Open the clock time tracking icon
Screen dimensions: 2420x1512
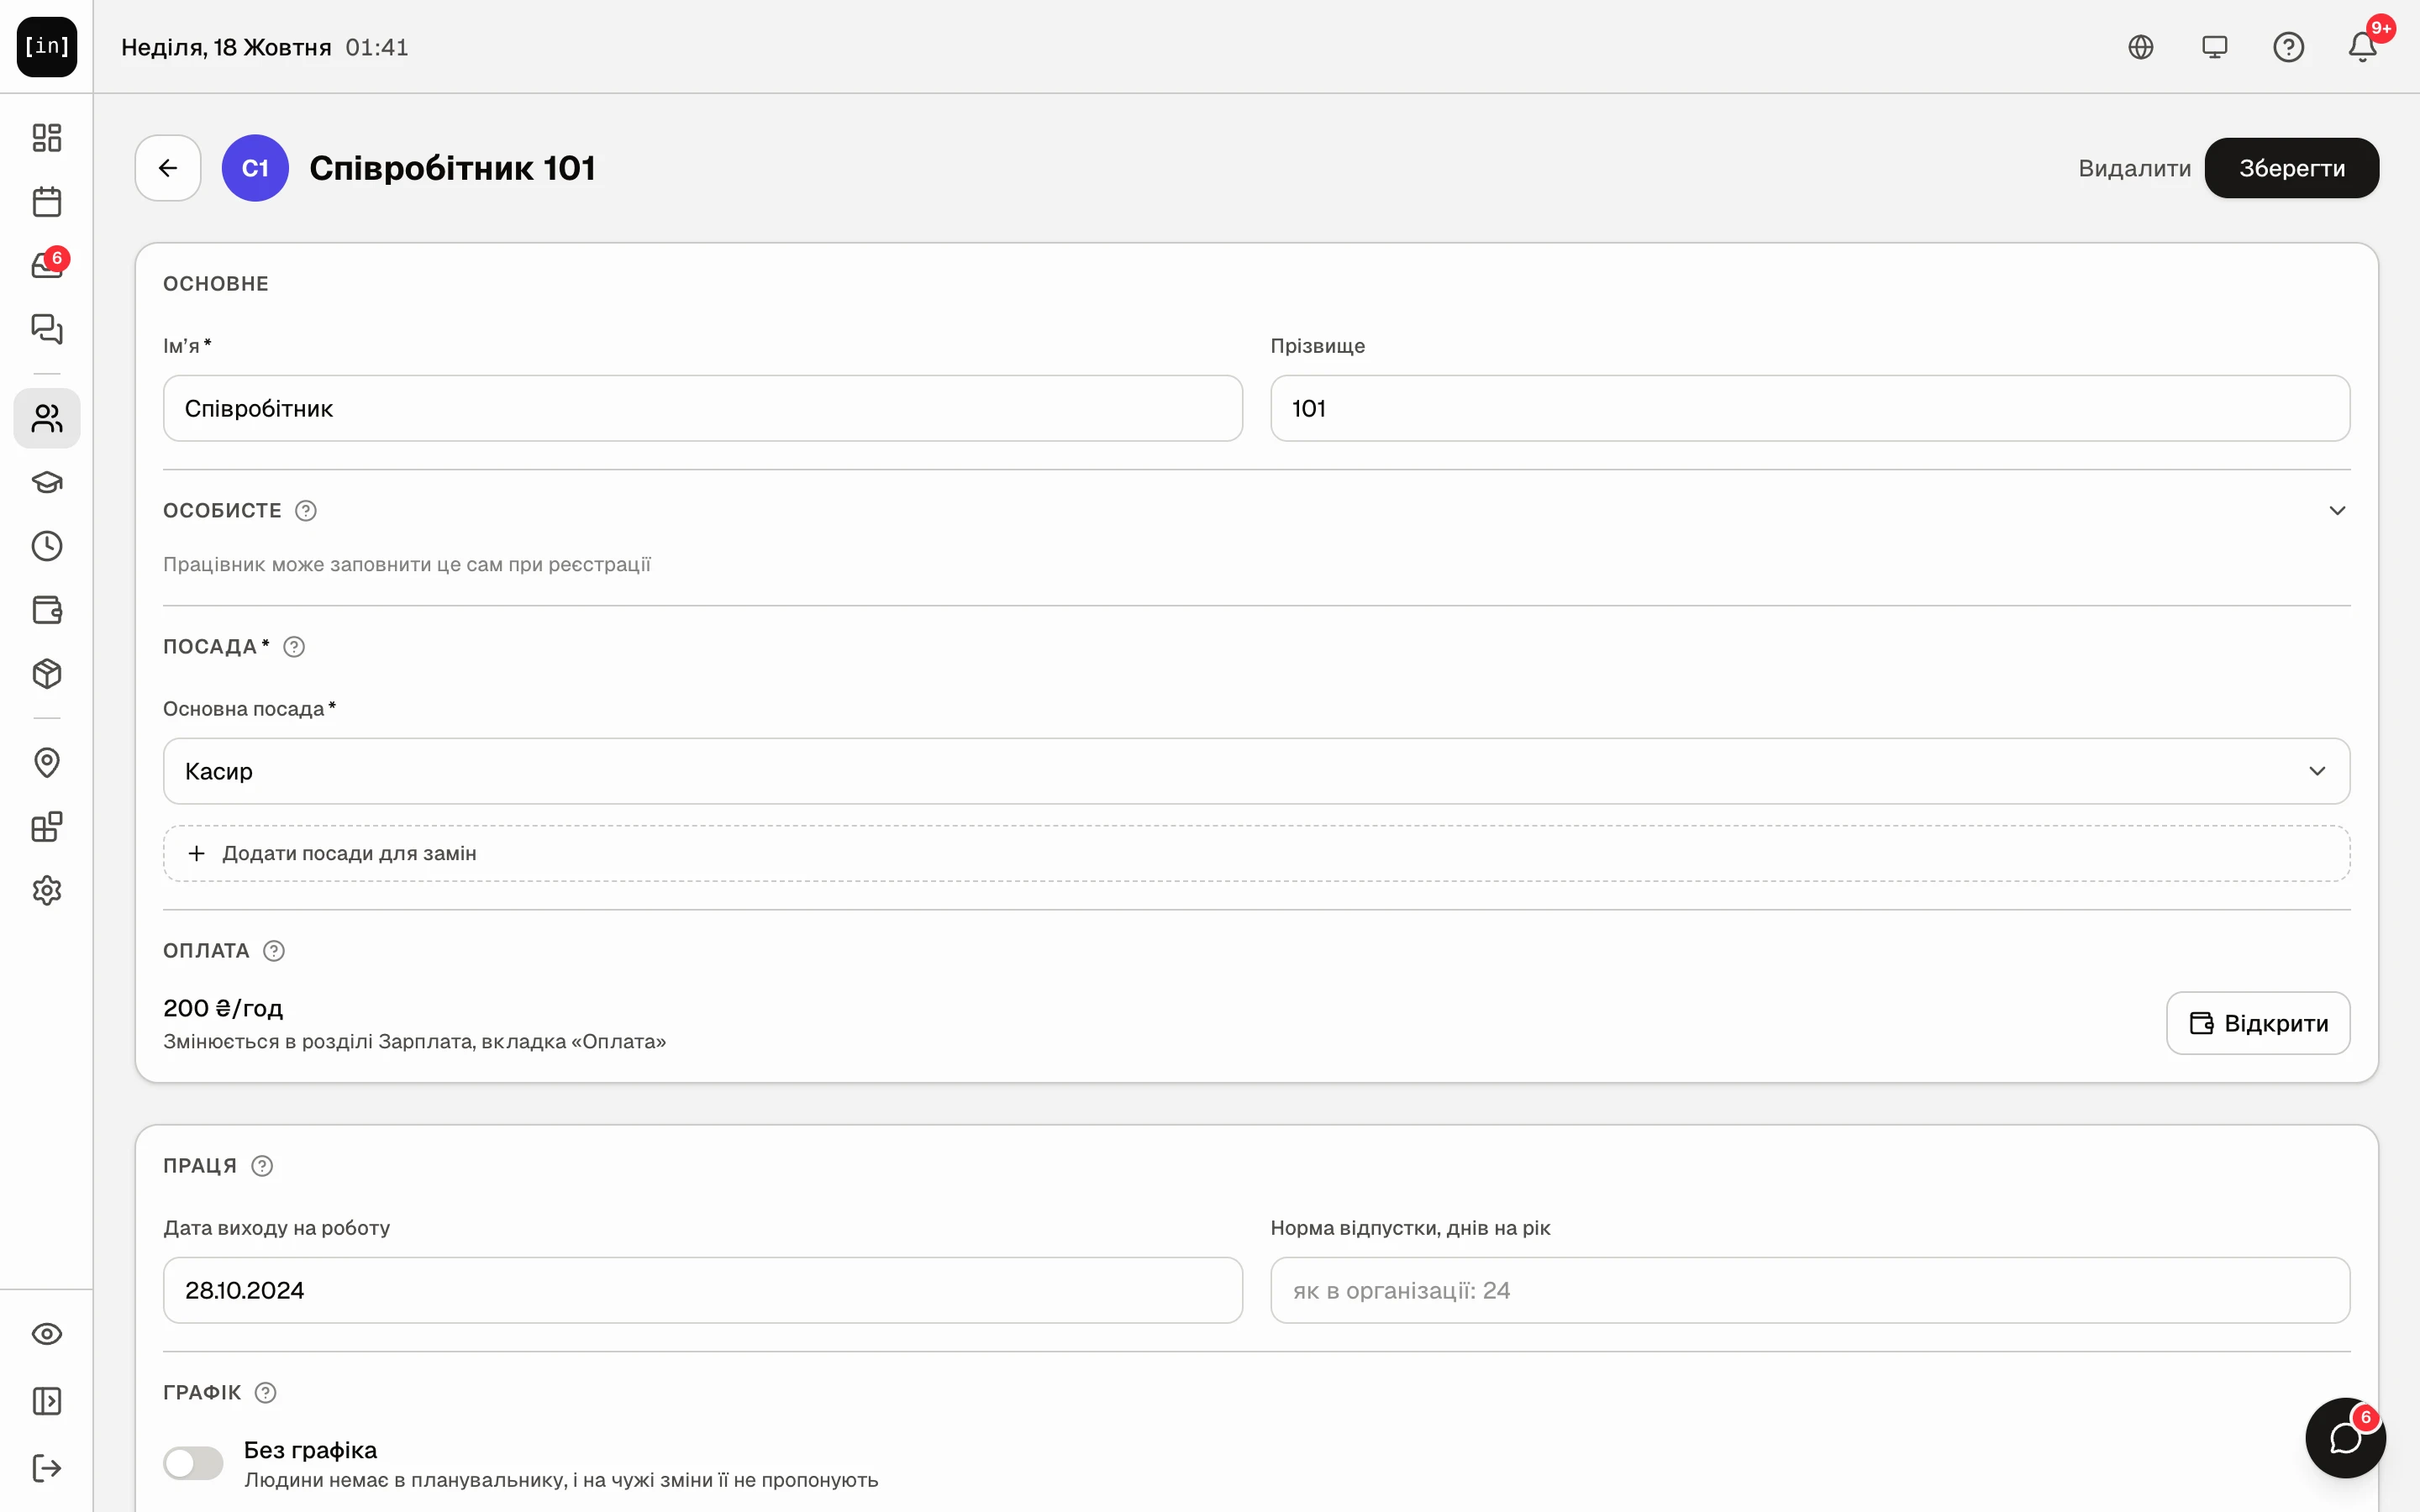click(x=47, y=546)
